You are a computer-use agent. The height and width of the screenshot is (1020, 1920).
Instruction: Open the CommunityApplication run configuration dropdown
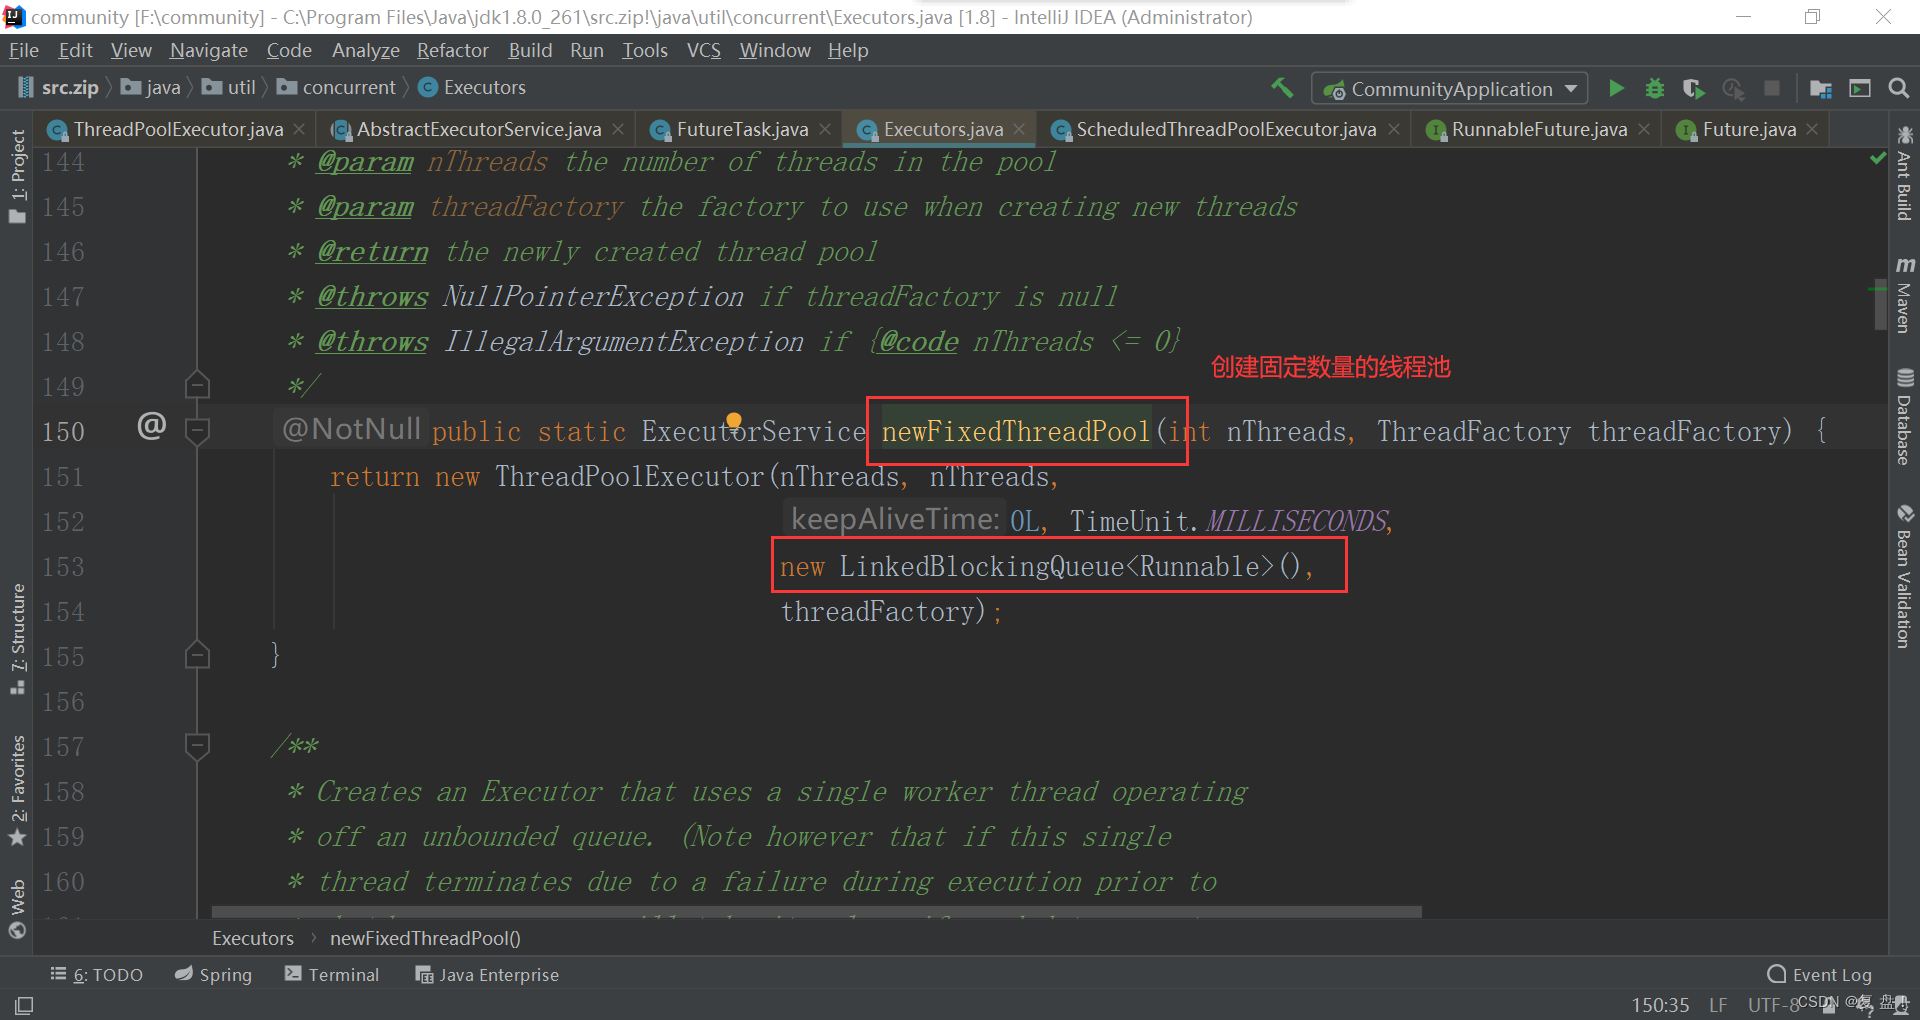(1450, 89)
